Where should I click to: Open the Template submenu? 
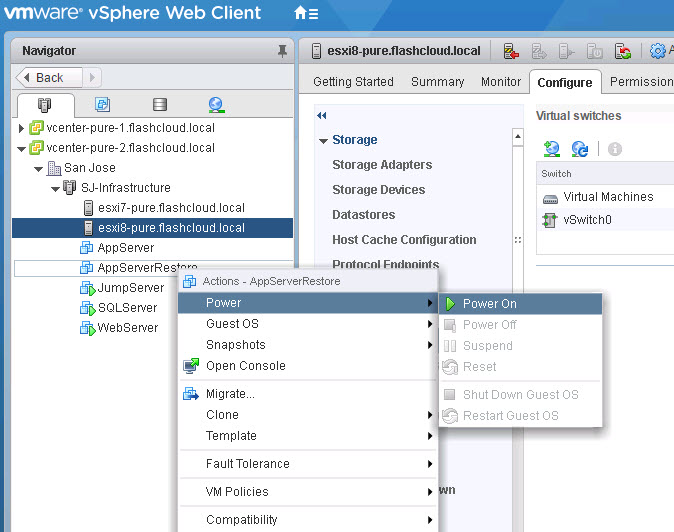pyautogui.click(x=307, y=436)
